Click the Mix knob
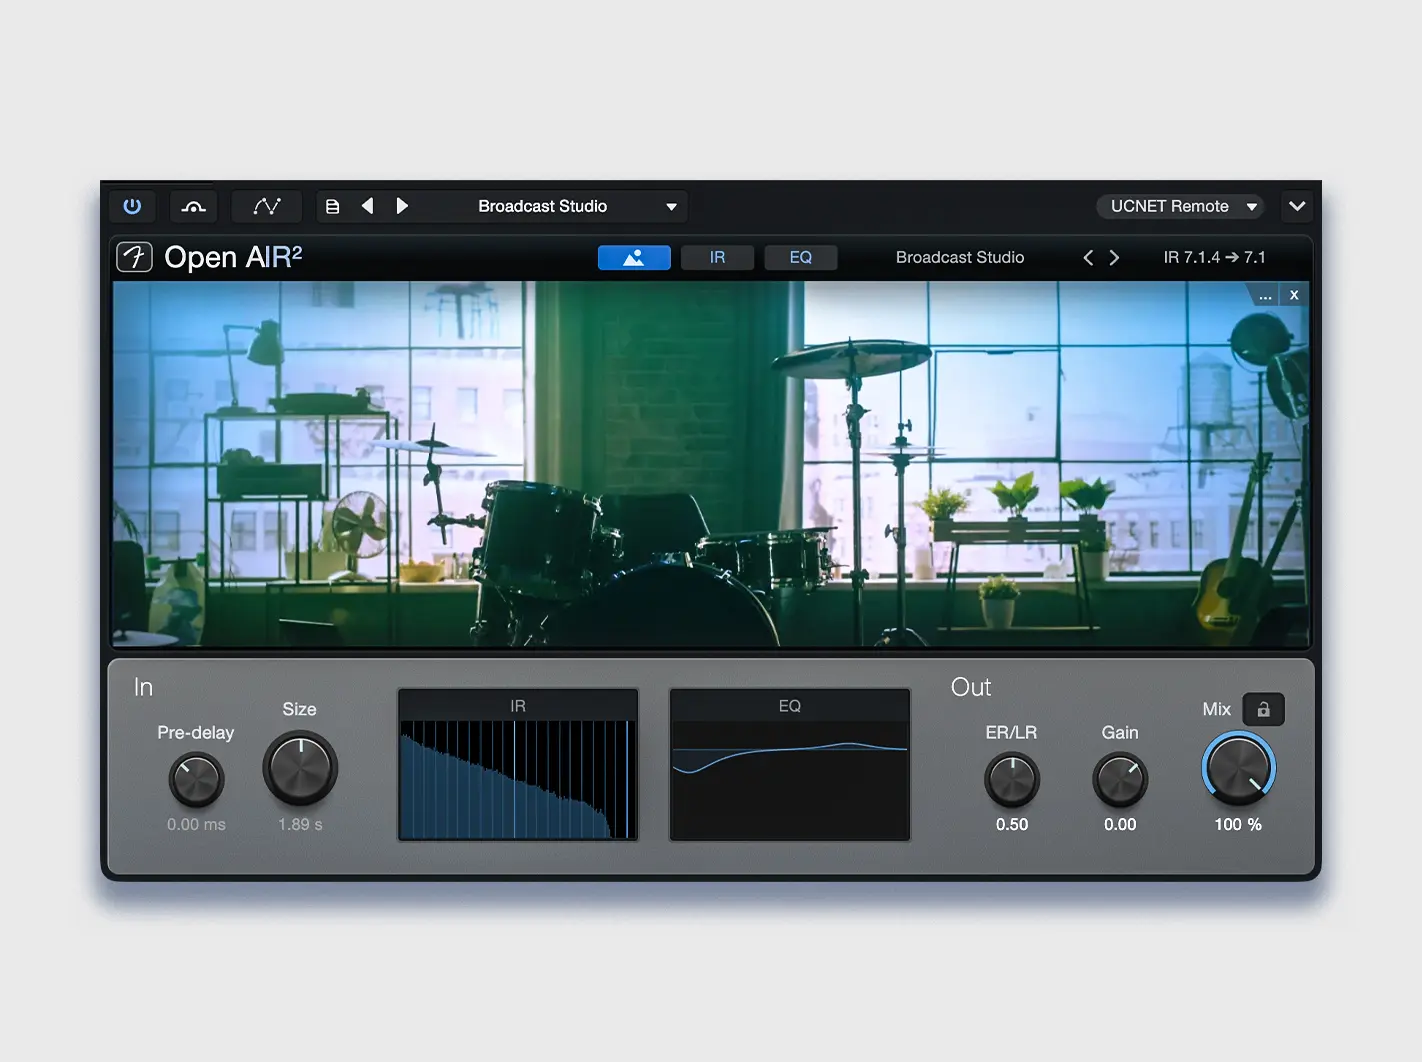Screen dimensions: 1422x1062 point(1238,769)
